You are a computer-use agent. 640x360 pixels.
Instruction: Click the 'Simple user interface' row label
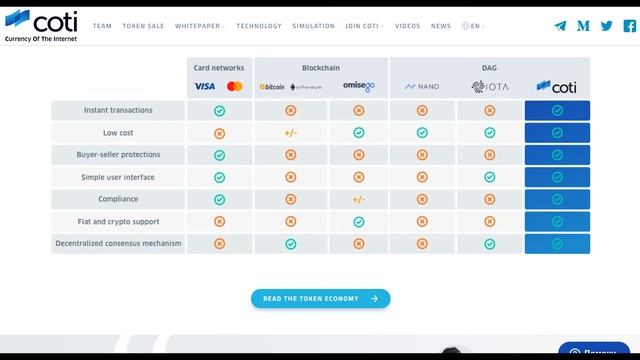[x=118, y=177]
